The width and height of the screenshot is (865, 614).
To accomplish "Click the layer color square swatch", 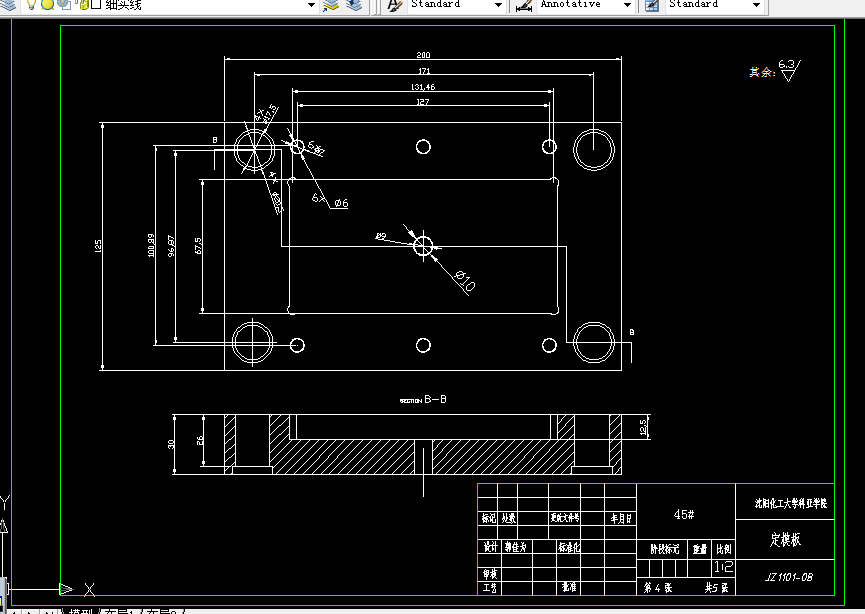I will point(96,4).
